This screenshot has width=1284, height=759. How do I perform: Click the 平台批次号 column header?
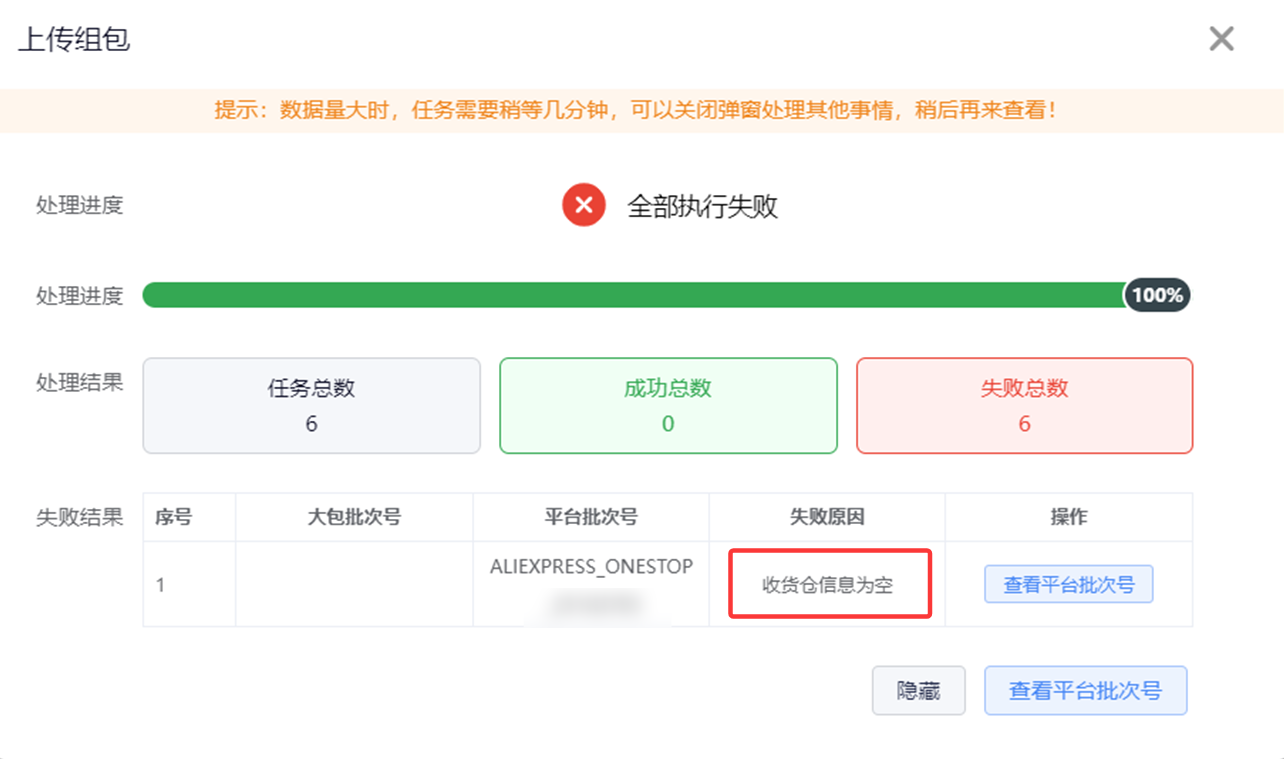(591, 517)
